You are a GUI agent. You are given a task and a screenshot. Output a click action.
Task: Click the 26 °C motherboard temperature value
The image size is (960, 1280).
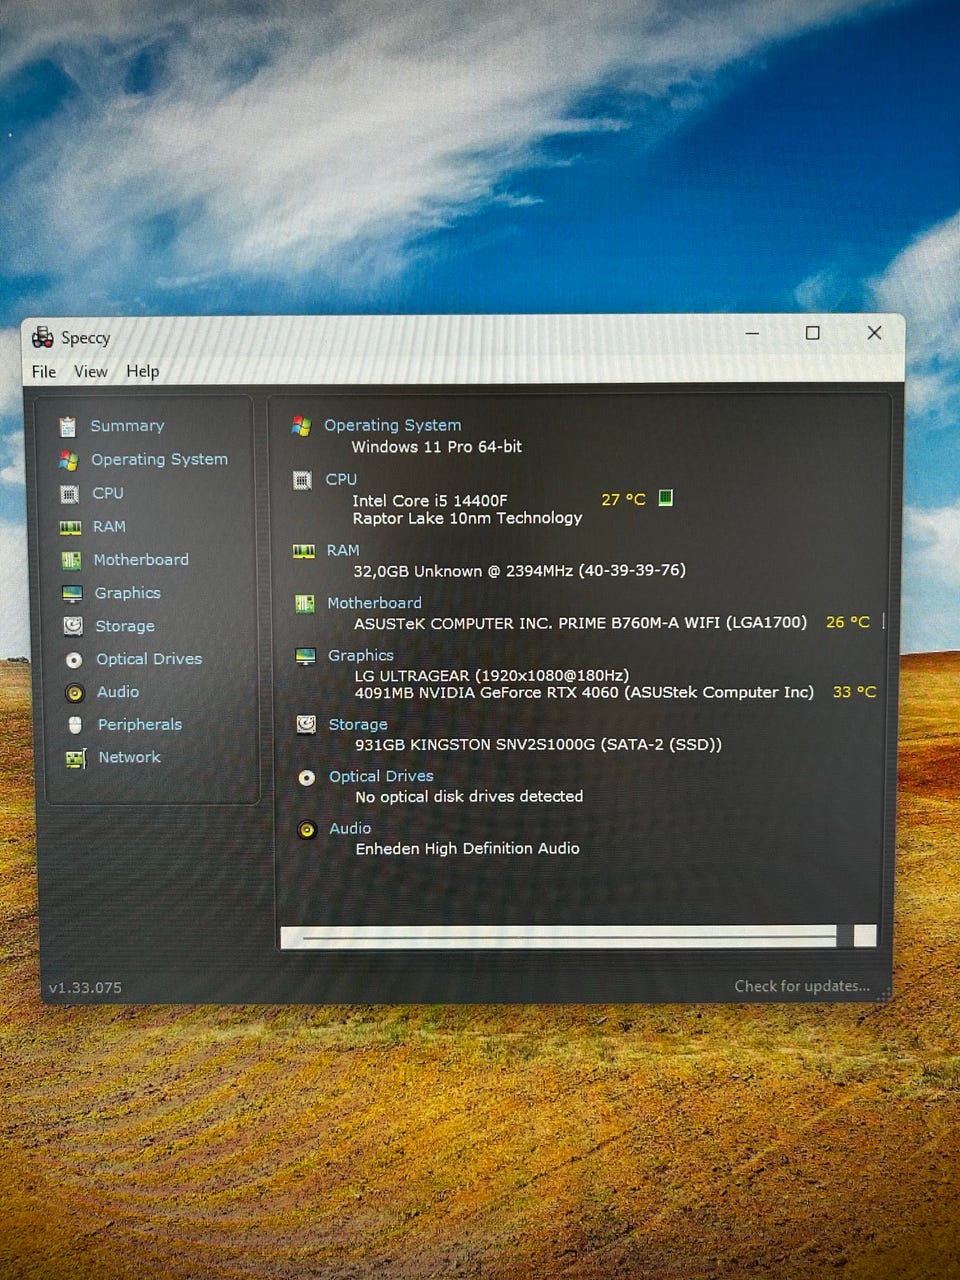pos(848,622)
